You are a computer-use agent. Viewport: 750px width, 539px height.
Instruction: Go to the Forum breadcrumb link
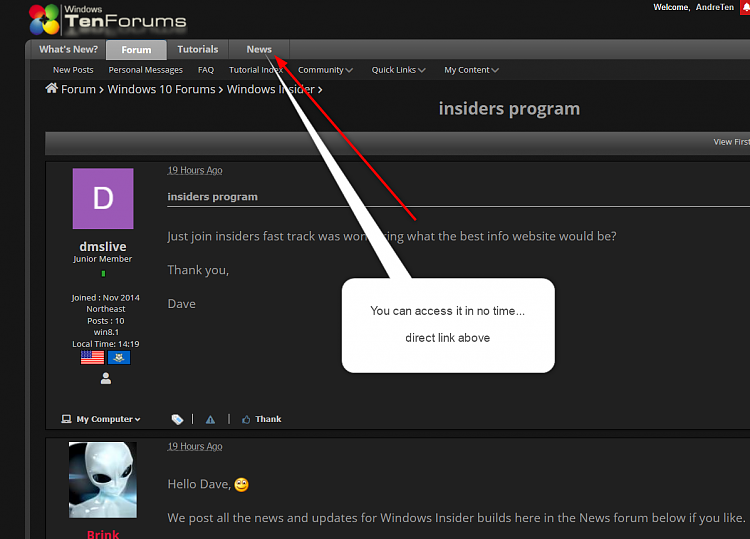78,89
